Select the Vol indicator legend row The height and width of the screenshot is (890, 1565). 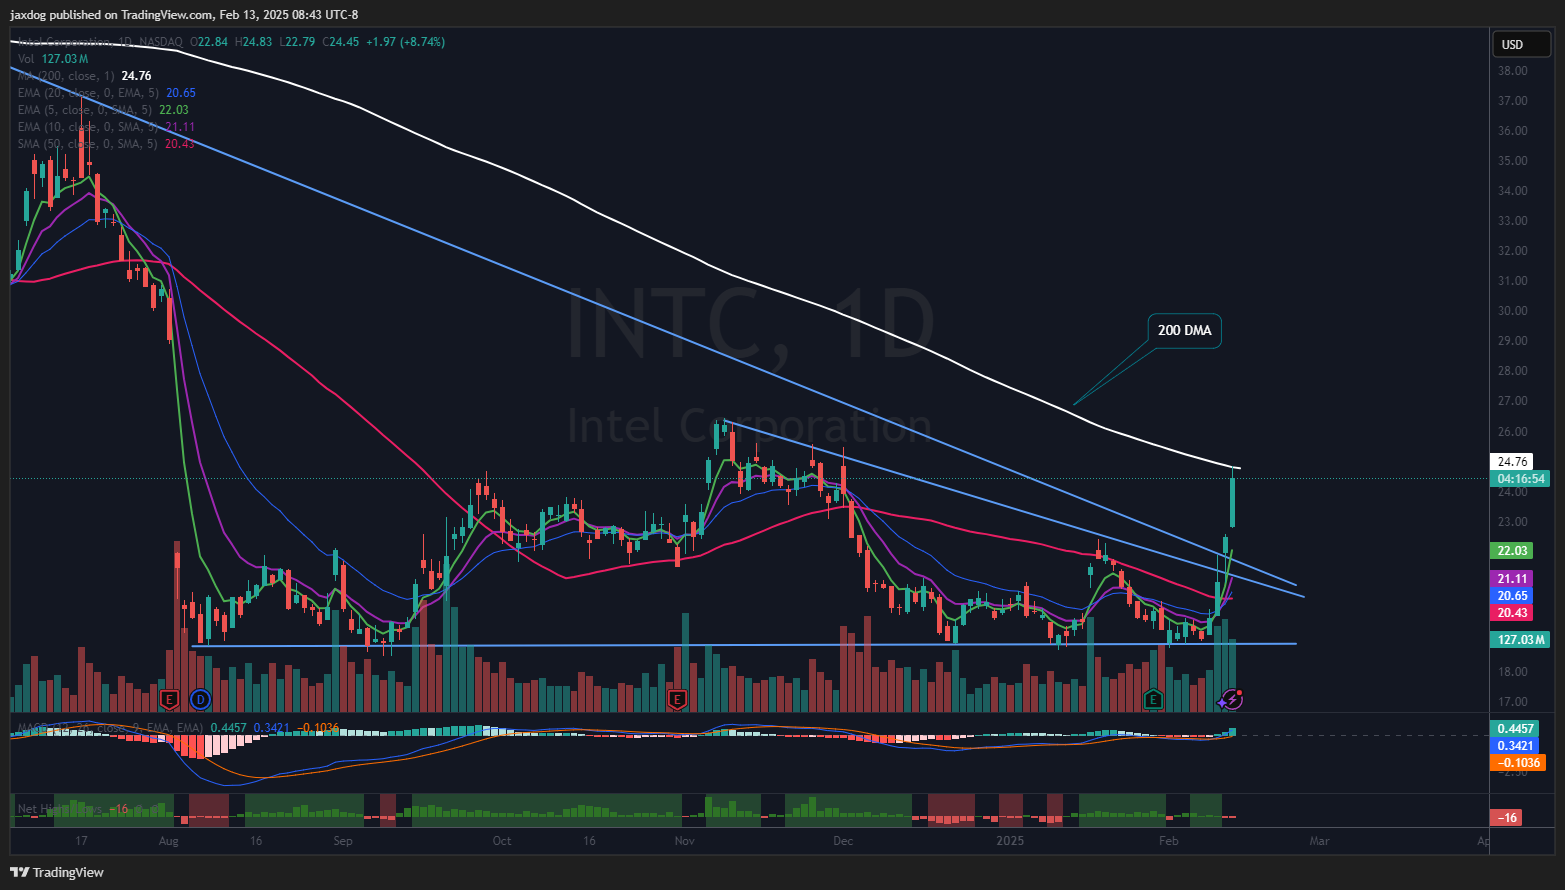(53, 59)
